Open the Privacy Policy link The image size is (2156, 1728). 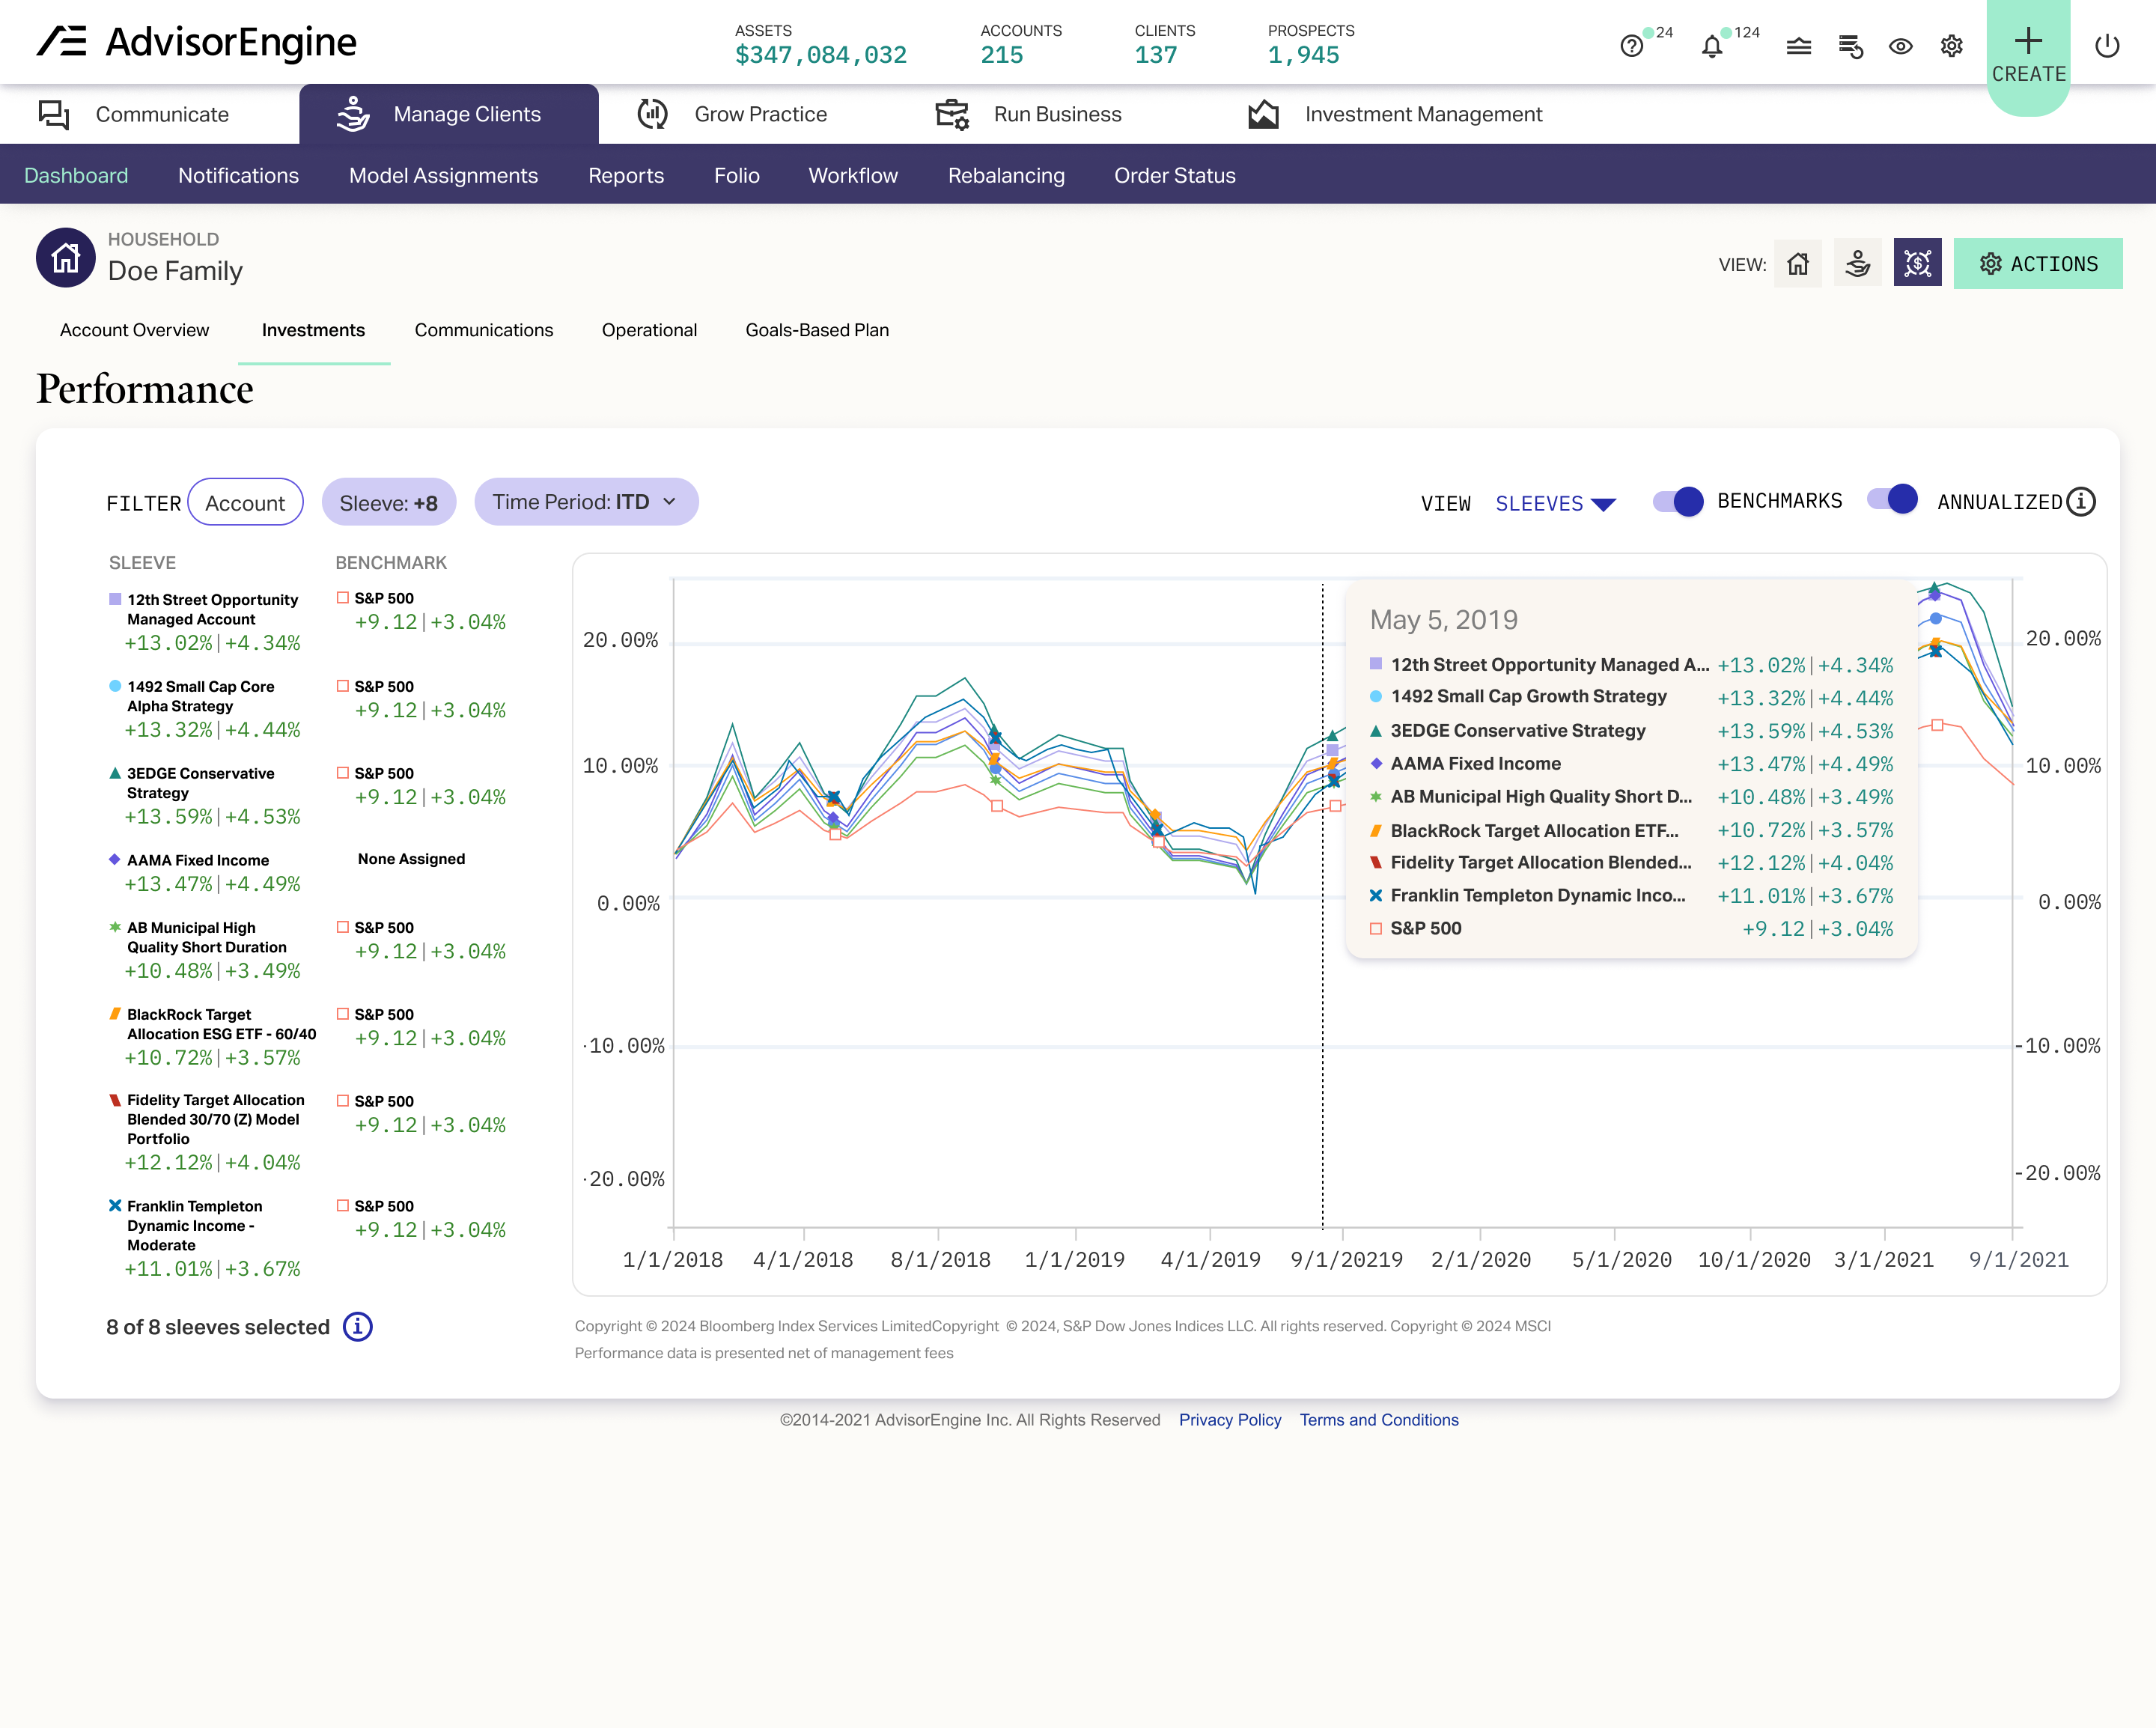(1229, 1420)
